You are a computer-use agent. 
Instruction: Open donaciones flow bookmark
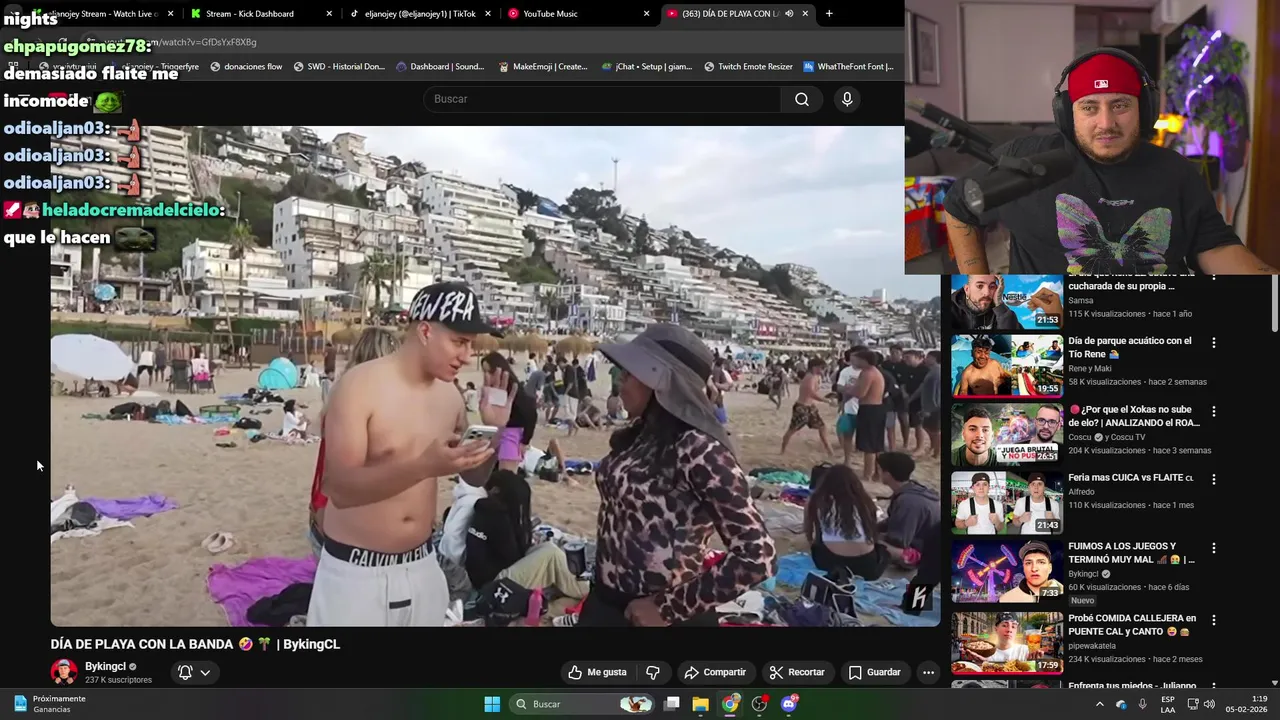click(245, 67)
